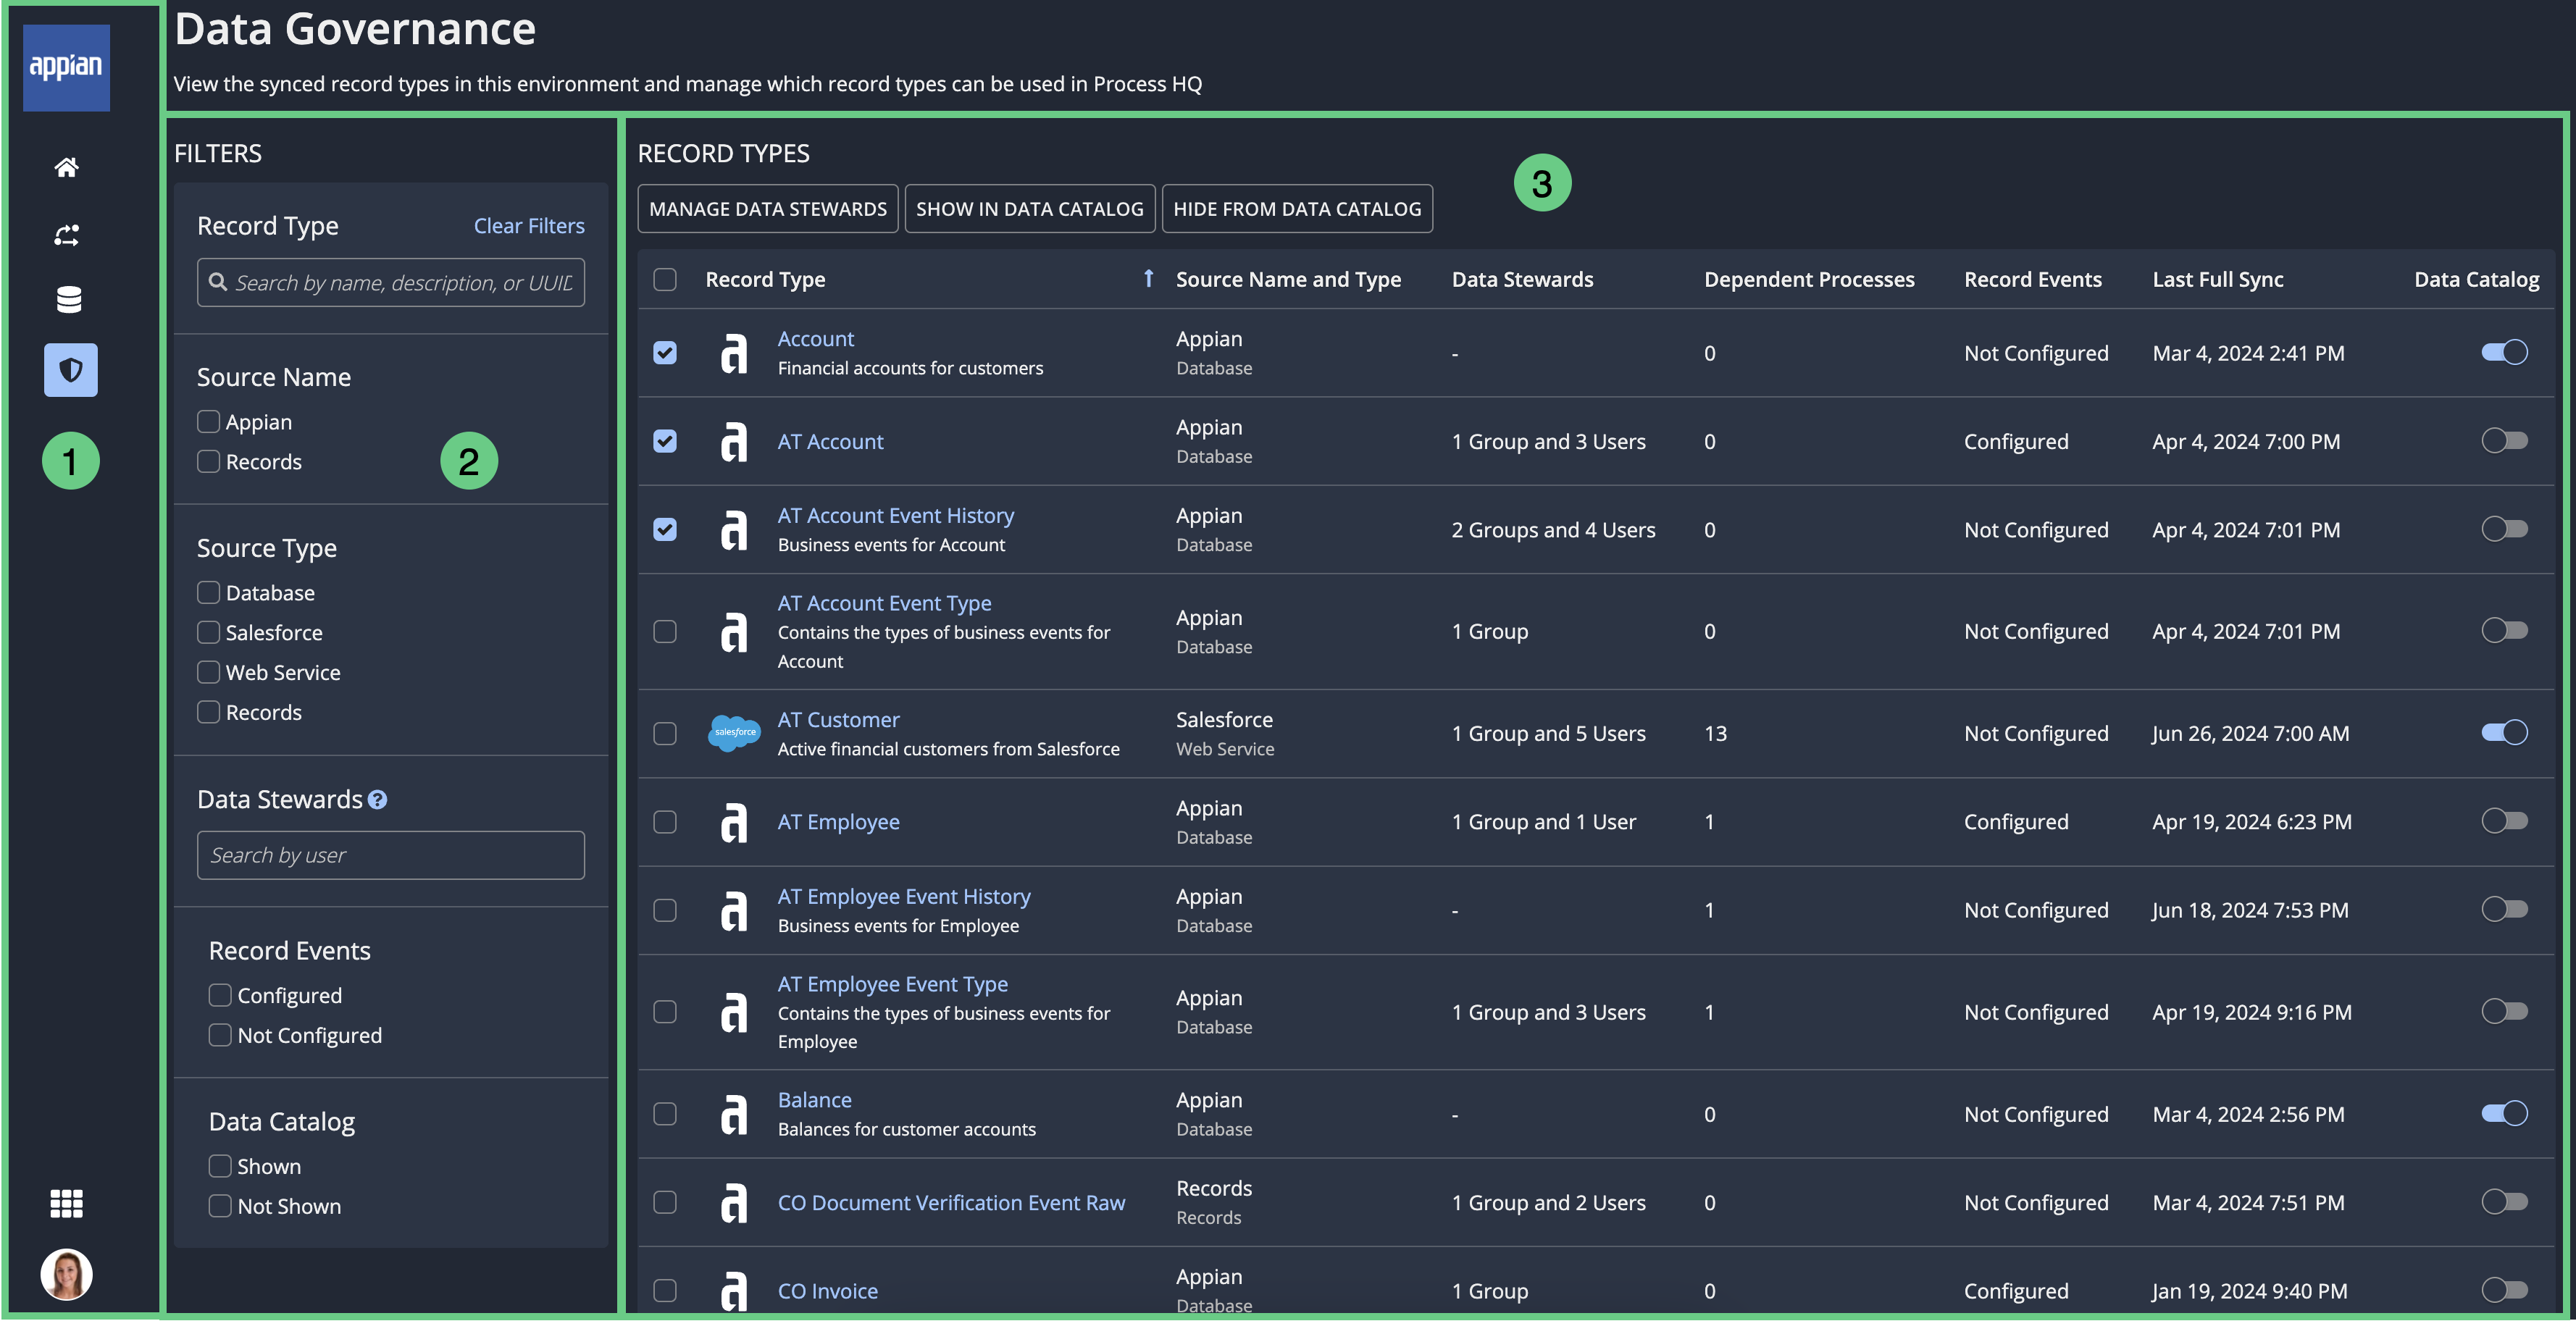The width and height of the screenshot is (2576, 1321).
Task: Select the grid/apps icon at bottom left
Action: pyautogui.click(x=66, y=1203)
